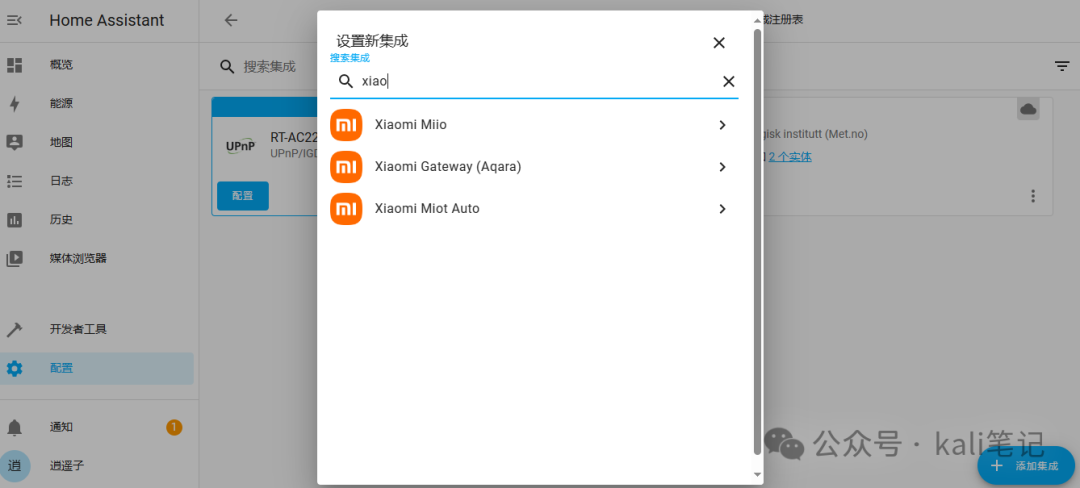
Task: Select 开发者工具 in sidebar menu
Action: click(79, 330)
